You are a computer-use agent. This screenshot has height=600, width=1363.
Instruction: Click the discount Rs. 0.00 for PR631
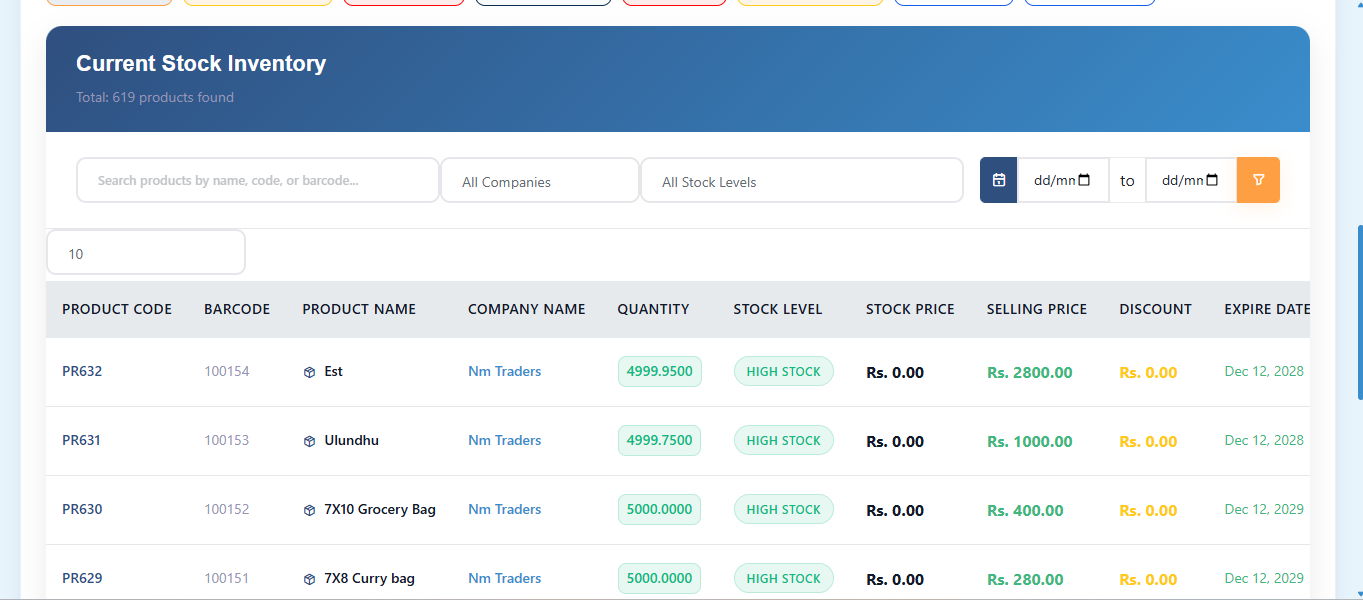coord(1148,441)
